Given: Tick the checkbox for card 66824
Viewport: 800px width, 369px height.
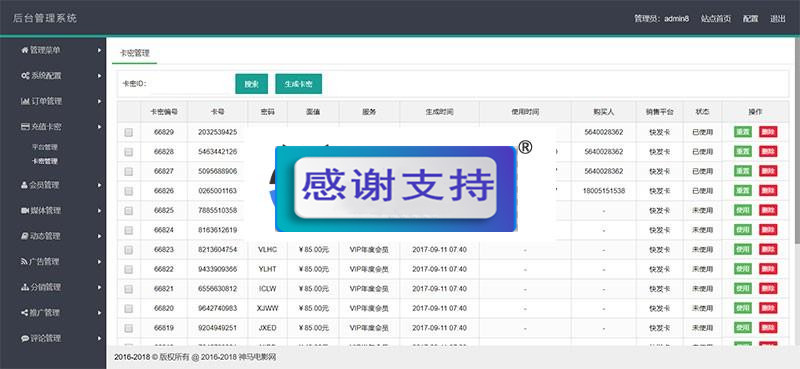Looking at the screenshot, I should (129, 230).
